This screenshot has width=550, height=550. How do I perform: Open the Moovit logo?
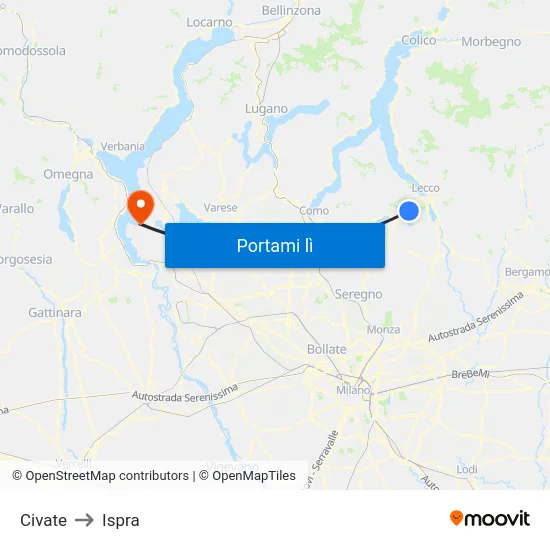[x=490, y=518]
